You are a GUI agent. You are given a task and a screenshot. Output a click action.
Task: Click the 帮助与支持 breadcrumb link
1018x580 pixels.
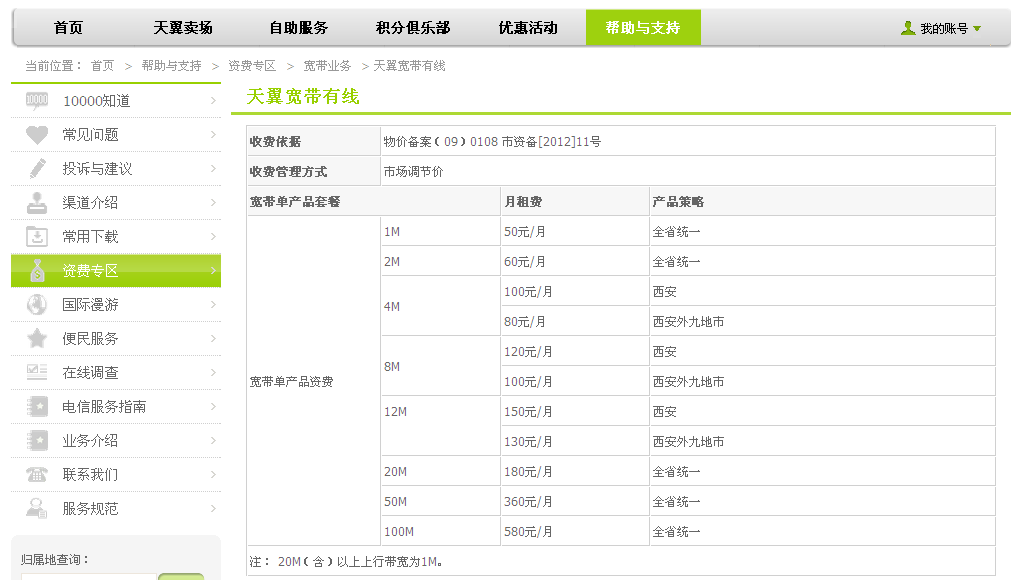[171, 66]
